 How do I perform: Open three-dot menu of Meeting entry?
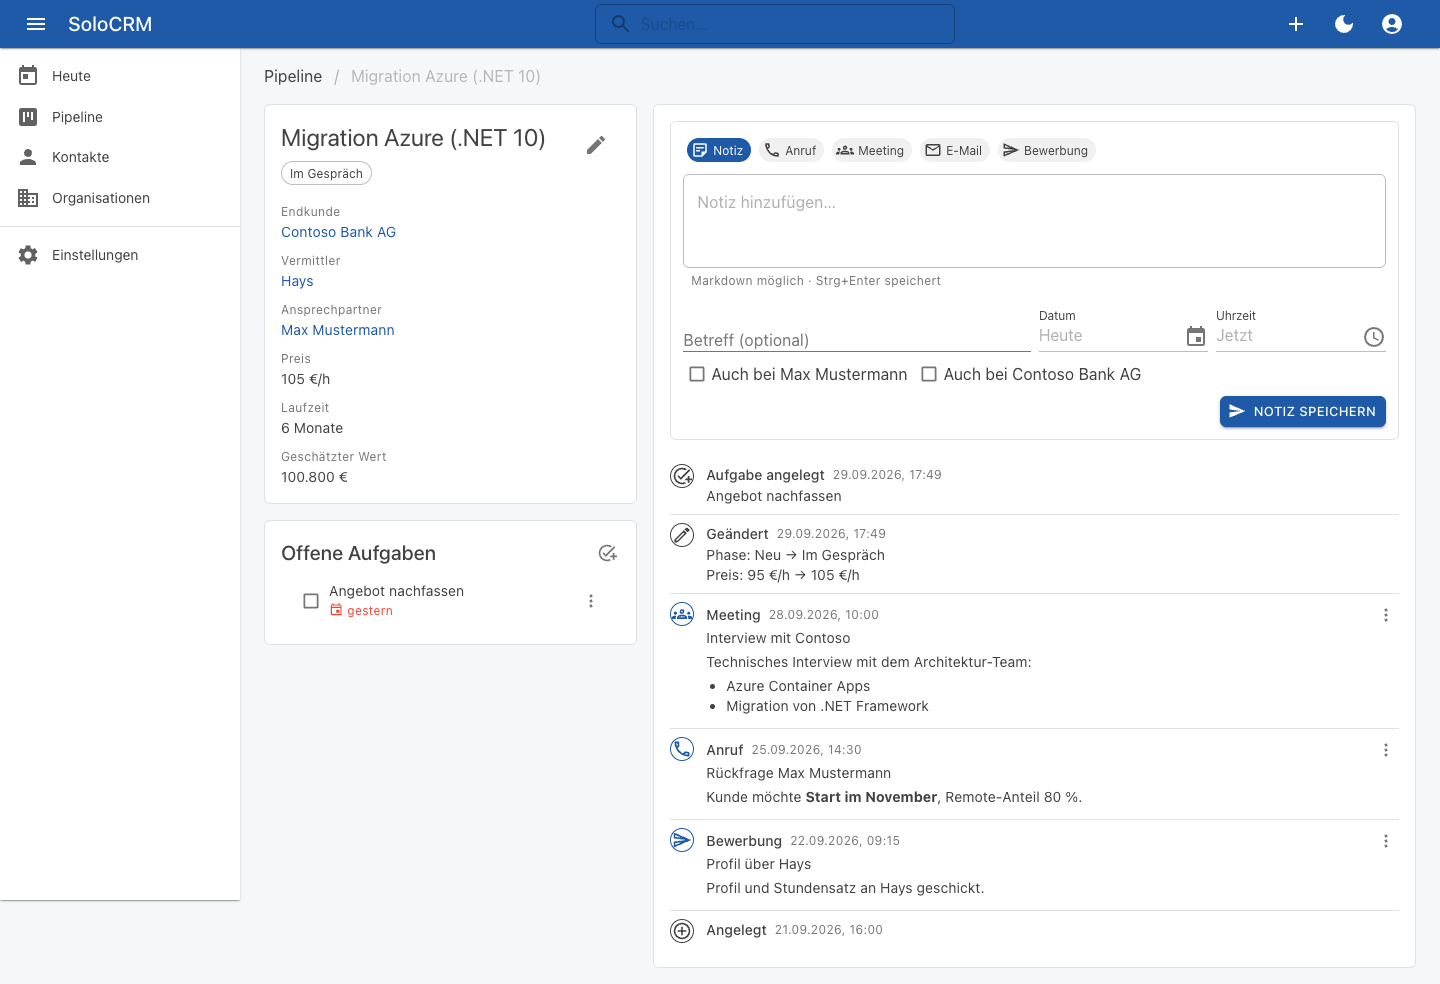click(x=1386, y=615)
